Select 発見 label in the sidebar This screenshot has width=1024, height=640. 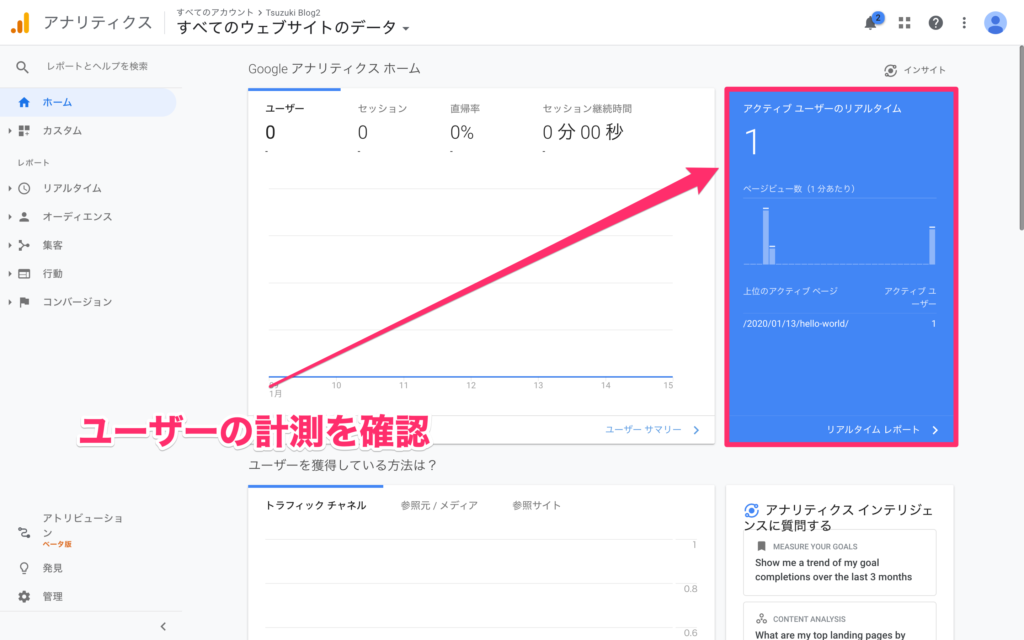[52, 568]
